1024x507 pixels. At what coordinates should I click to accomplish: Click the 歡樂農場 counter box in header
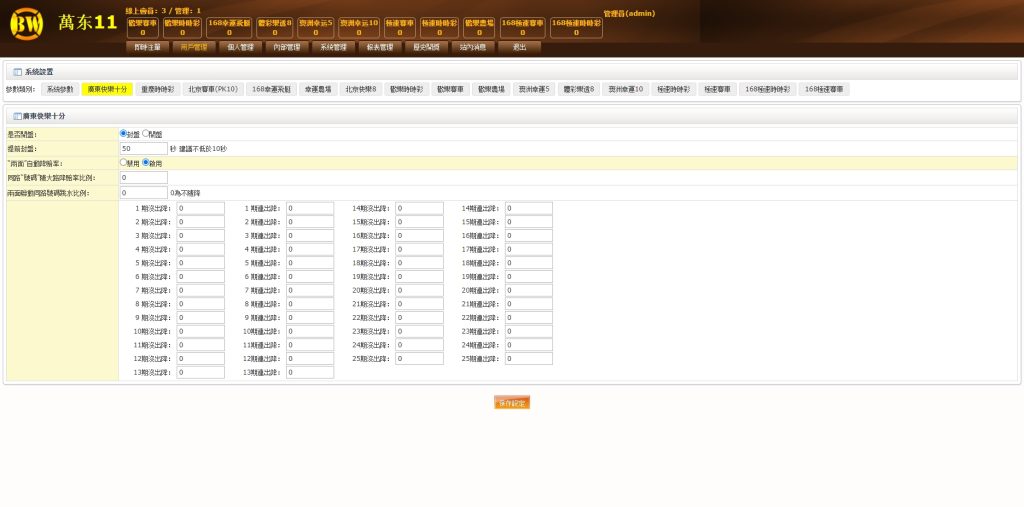click(x=479, y=27)
